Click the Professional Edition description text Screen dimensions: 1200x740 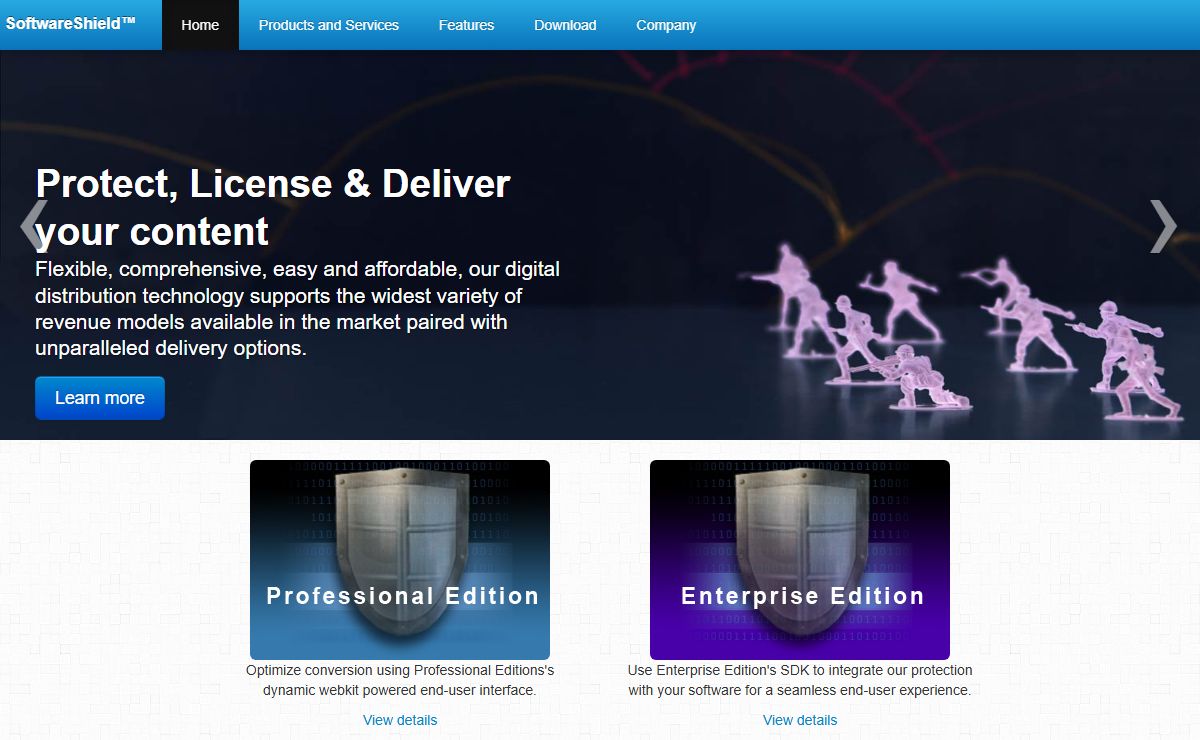click(x=400, y=680)
